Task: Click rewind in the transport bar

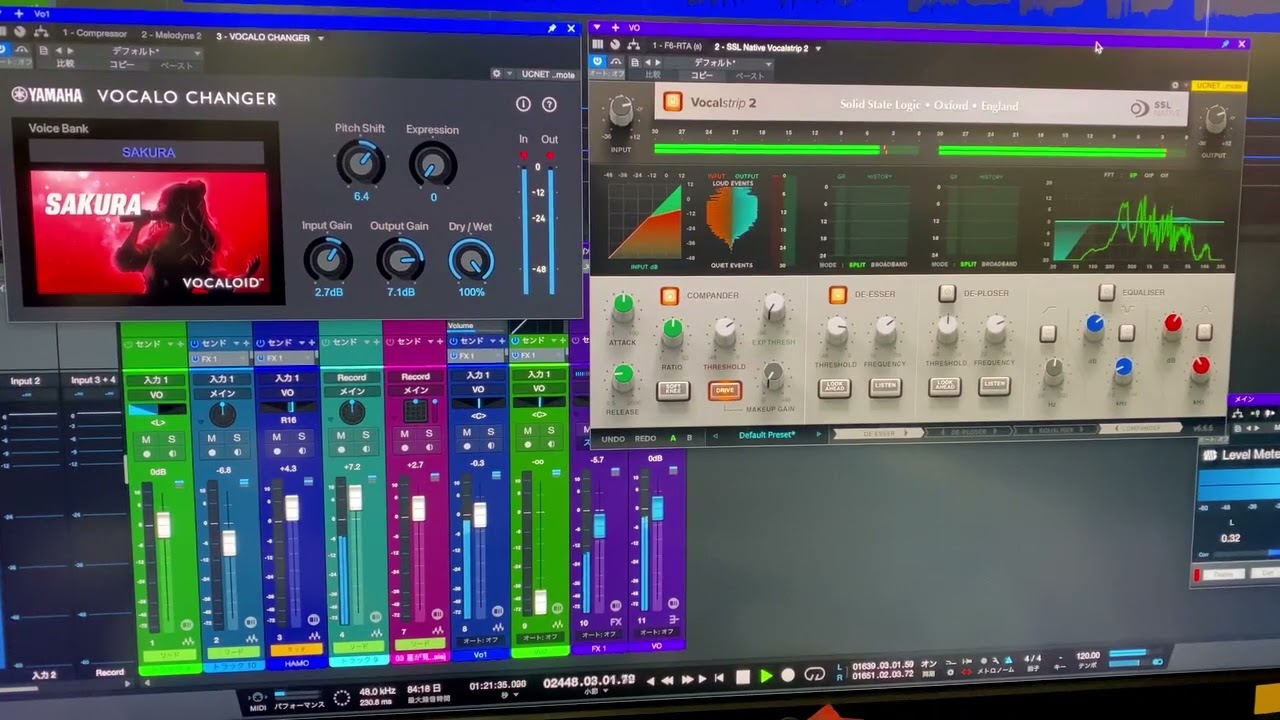Action: click(667, 681)
